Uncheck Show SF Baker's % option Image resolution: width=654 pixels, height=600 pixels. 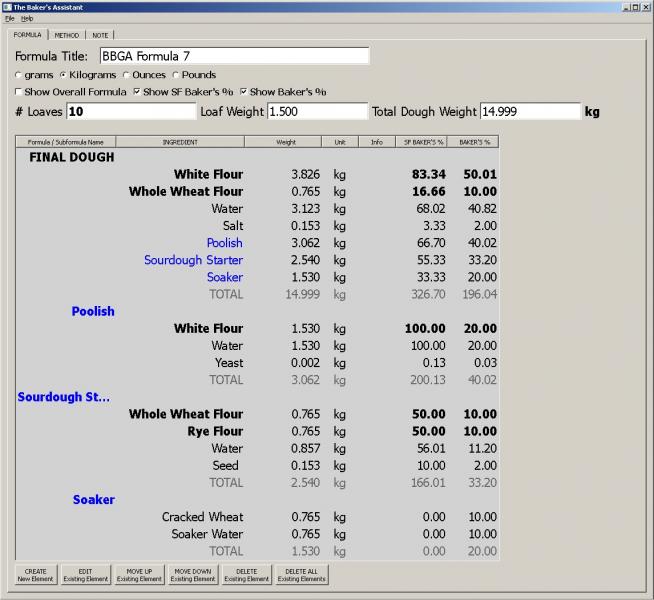click(x=137, y=92)
